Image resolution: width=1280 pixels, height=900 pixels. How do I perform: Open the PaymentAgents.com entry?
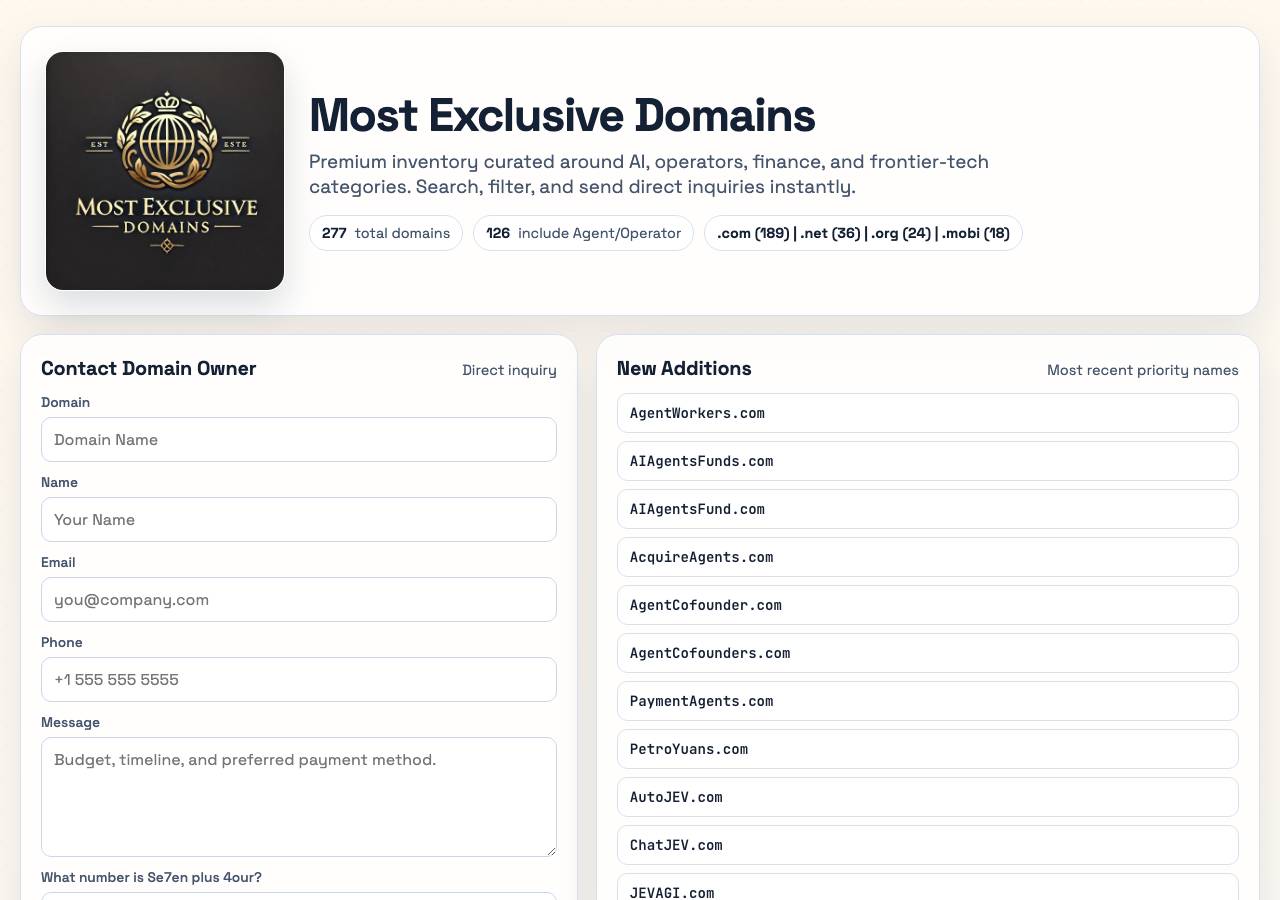928,701
